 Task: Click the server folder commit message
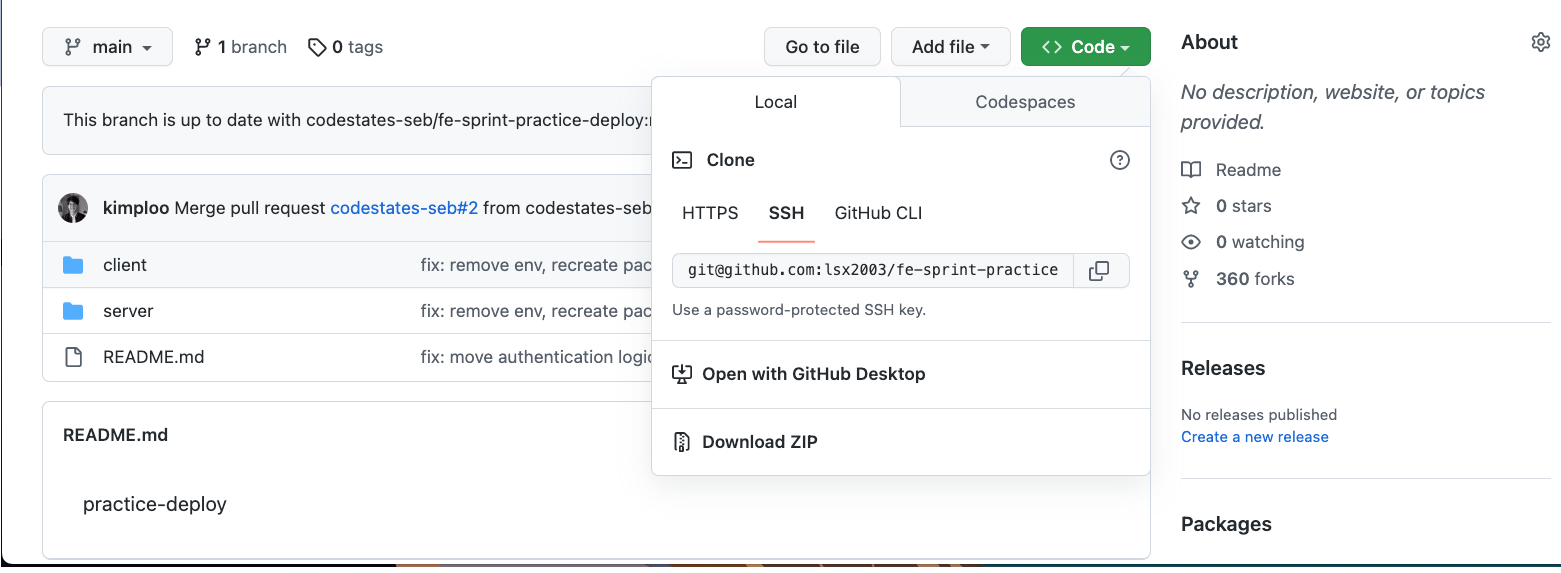coord(536,311)
